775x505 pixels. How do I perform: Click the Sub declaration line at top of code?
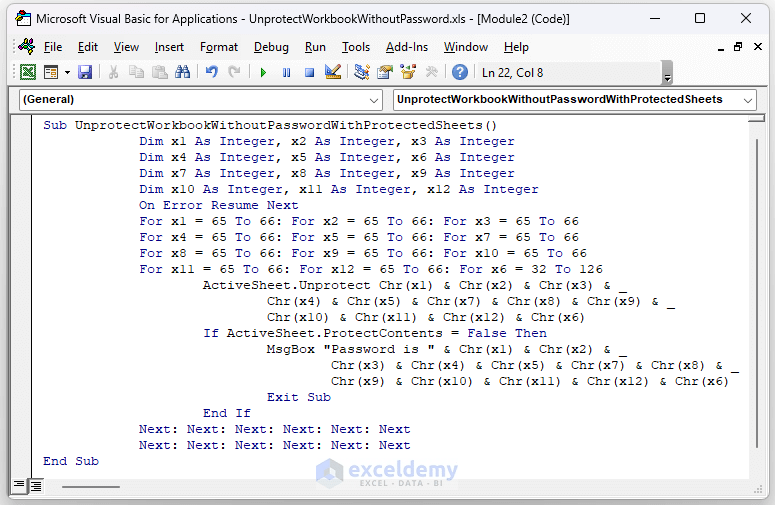270,125
